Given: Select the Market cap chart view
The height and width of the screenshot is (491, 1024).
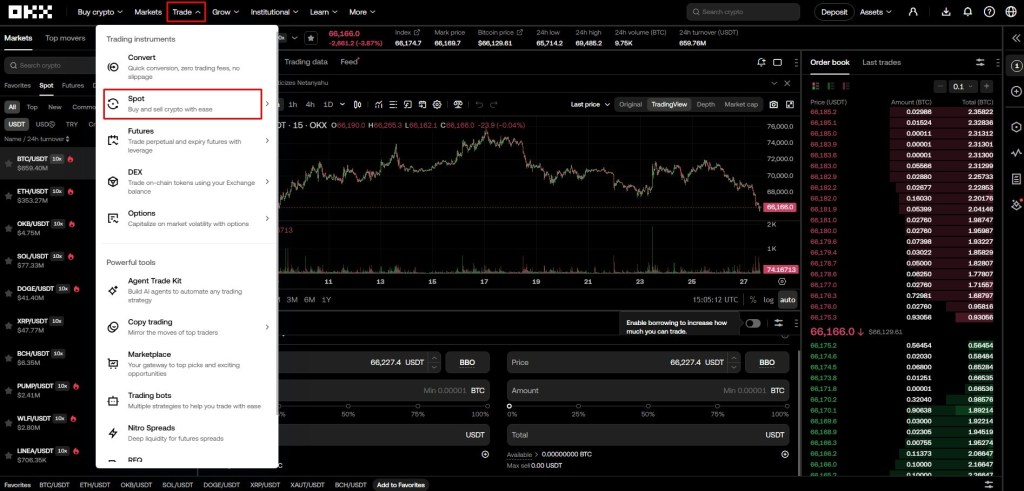Looking at the screenshot, I should pyautogui.click(x=741, y=104).
